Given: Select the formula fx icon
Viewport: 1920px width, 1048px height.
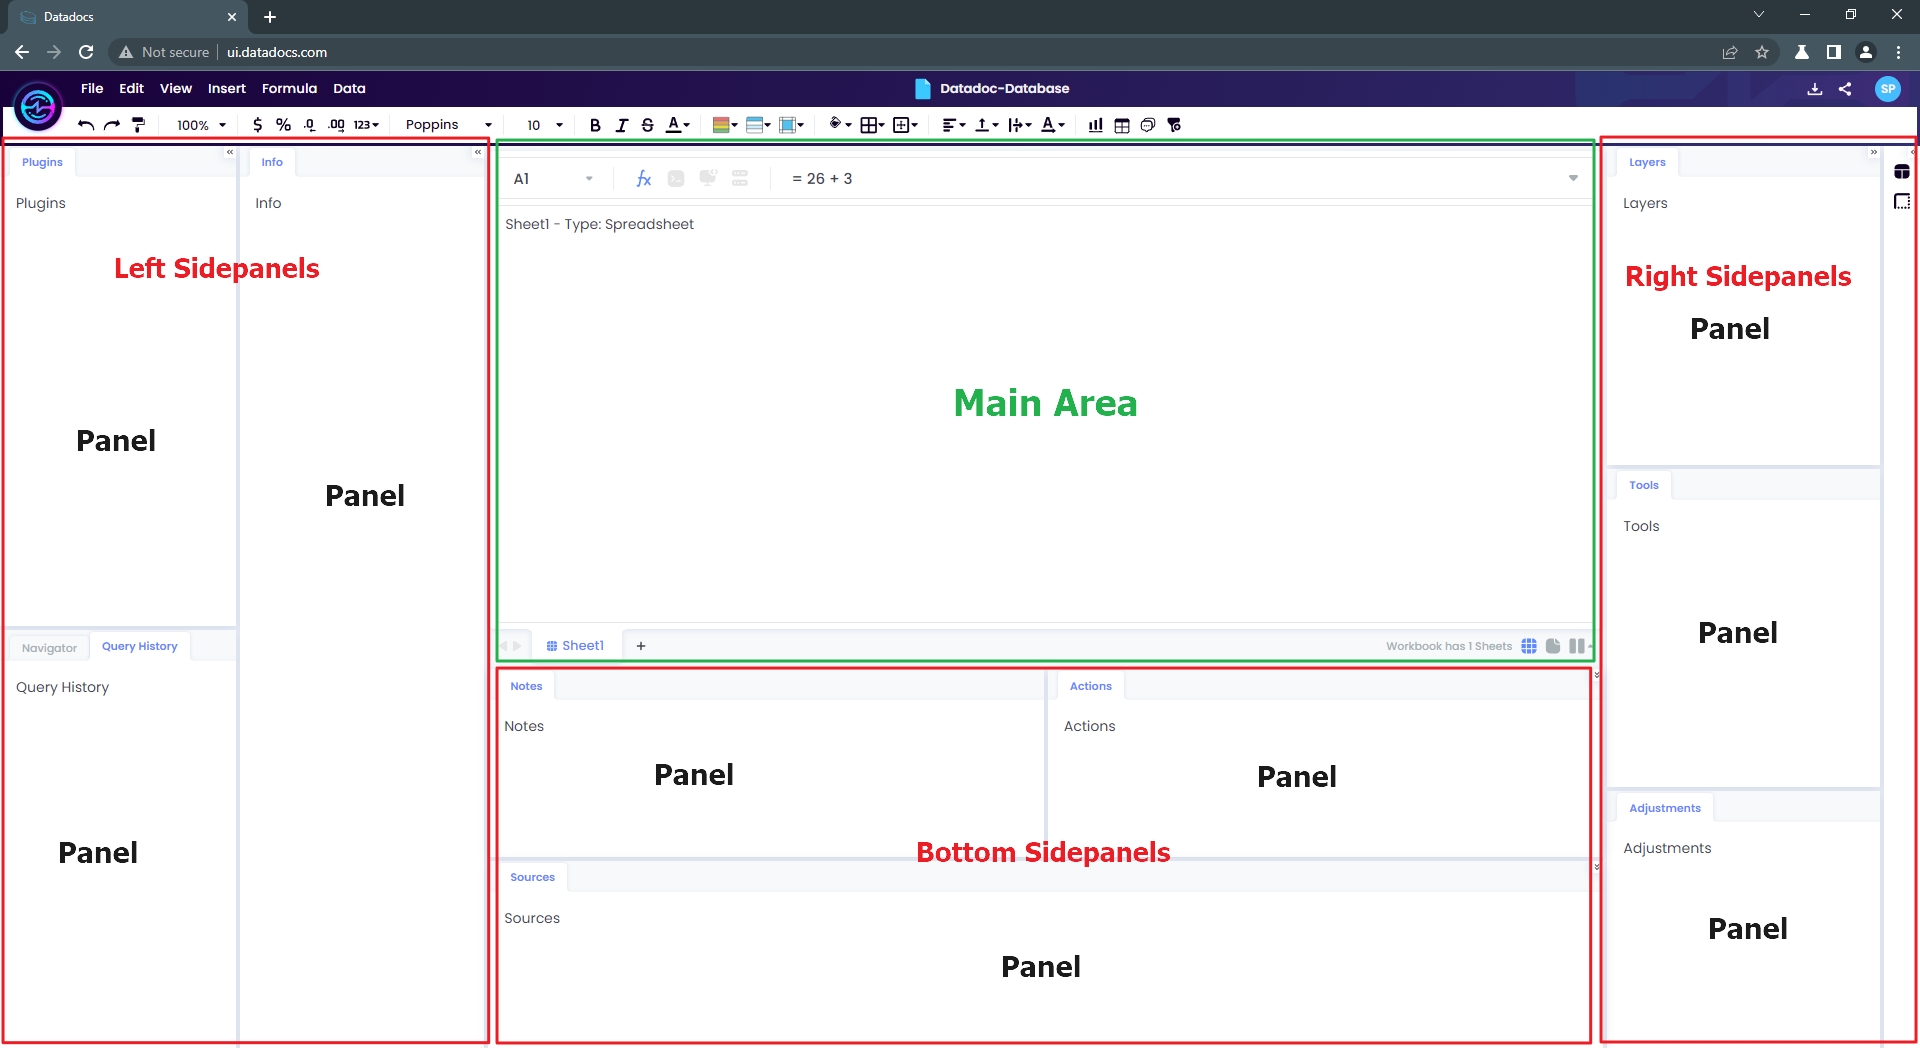Looking at the screenshot, I should [x=643, y=178].
